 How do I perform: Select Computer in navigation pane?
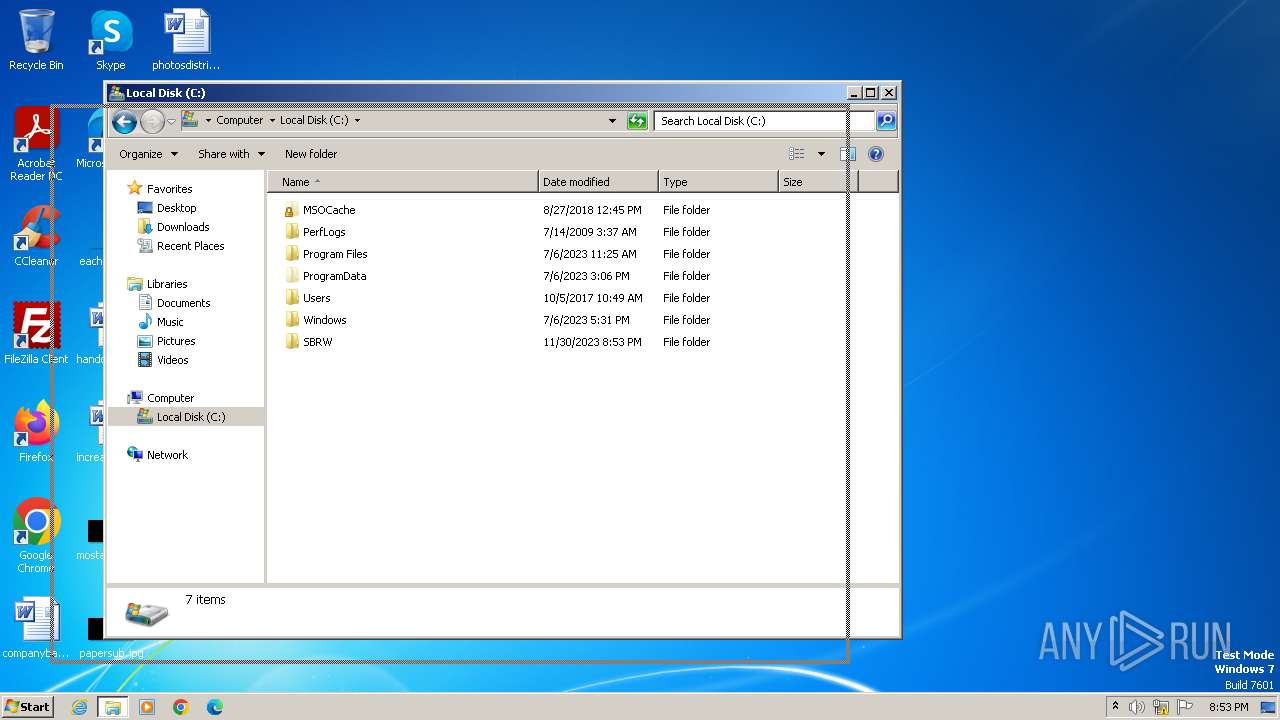click(x=170, y=398)
